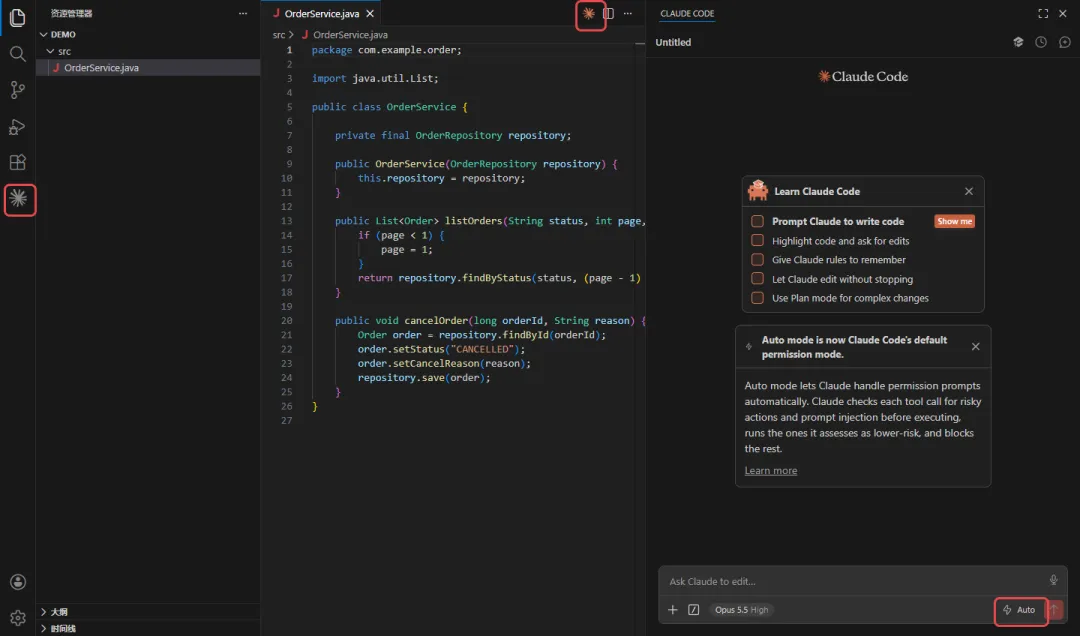Open the Learn more link
The width and height of the screenshot is (1080, 636).
point(770,471)
